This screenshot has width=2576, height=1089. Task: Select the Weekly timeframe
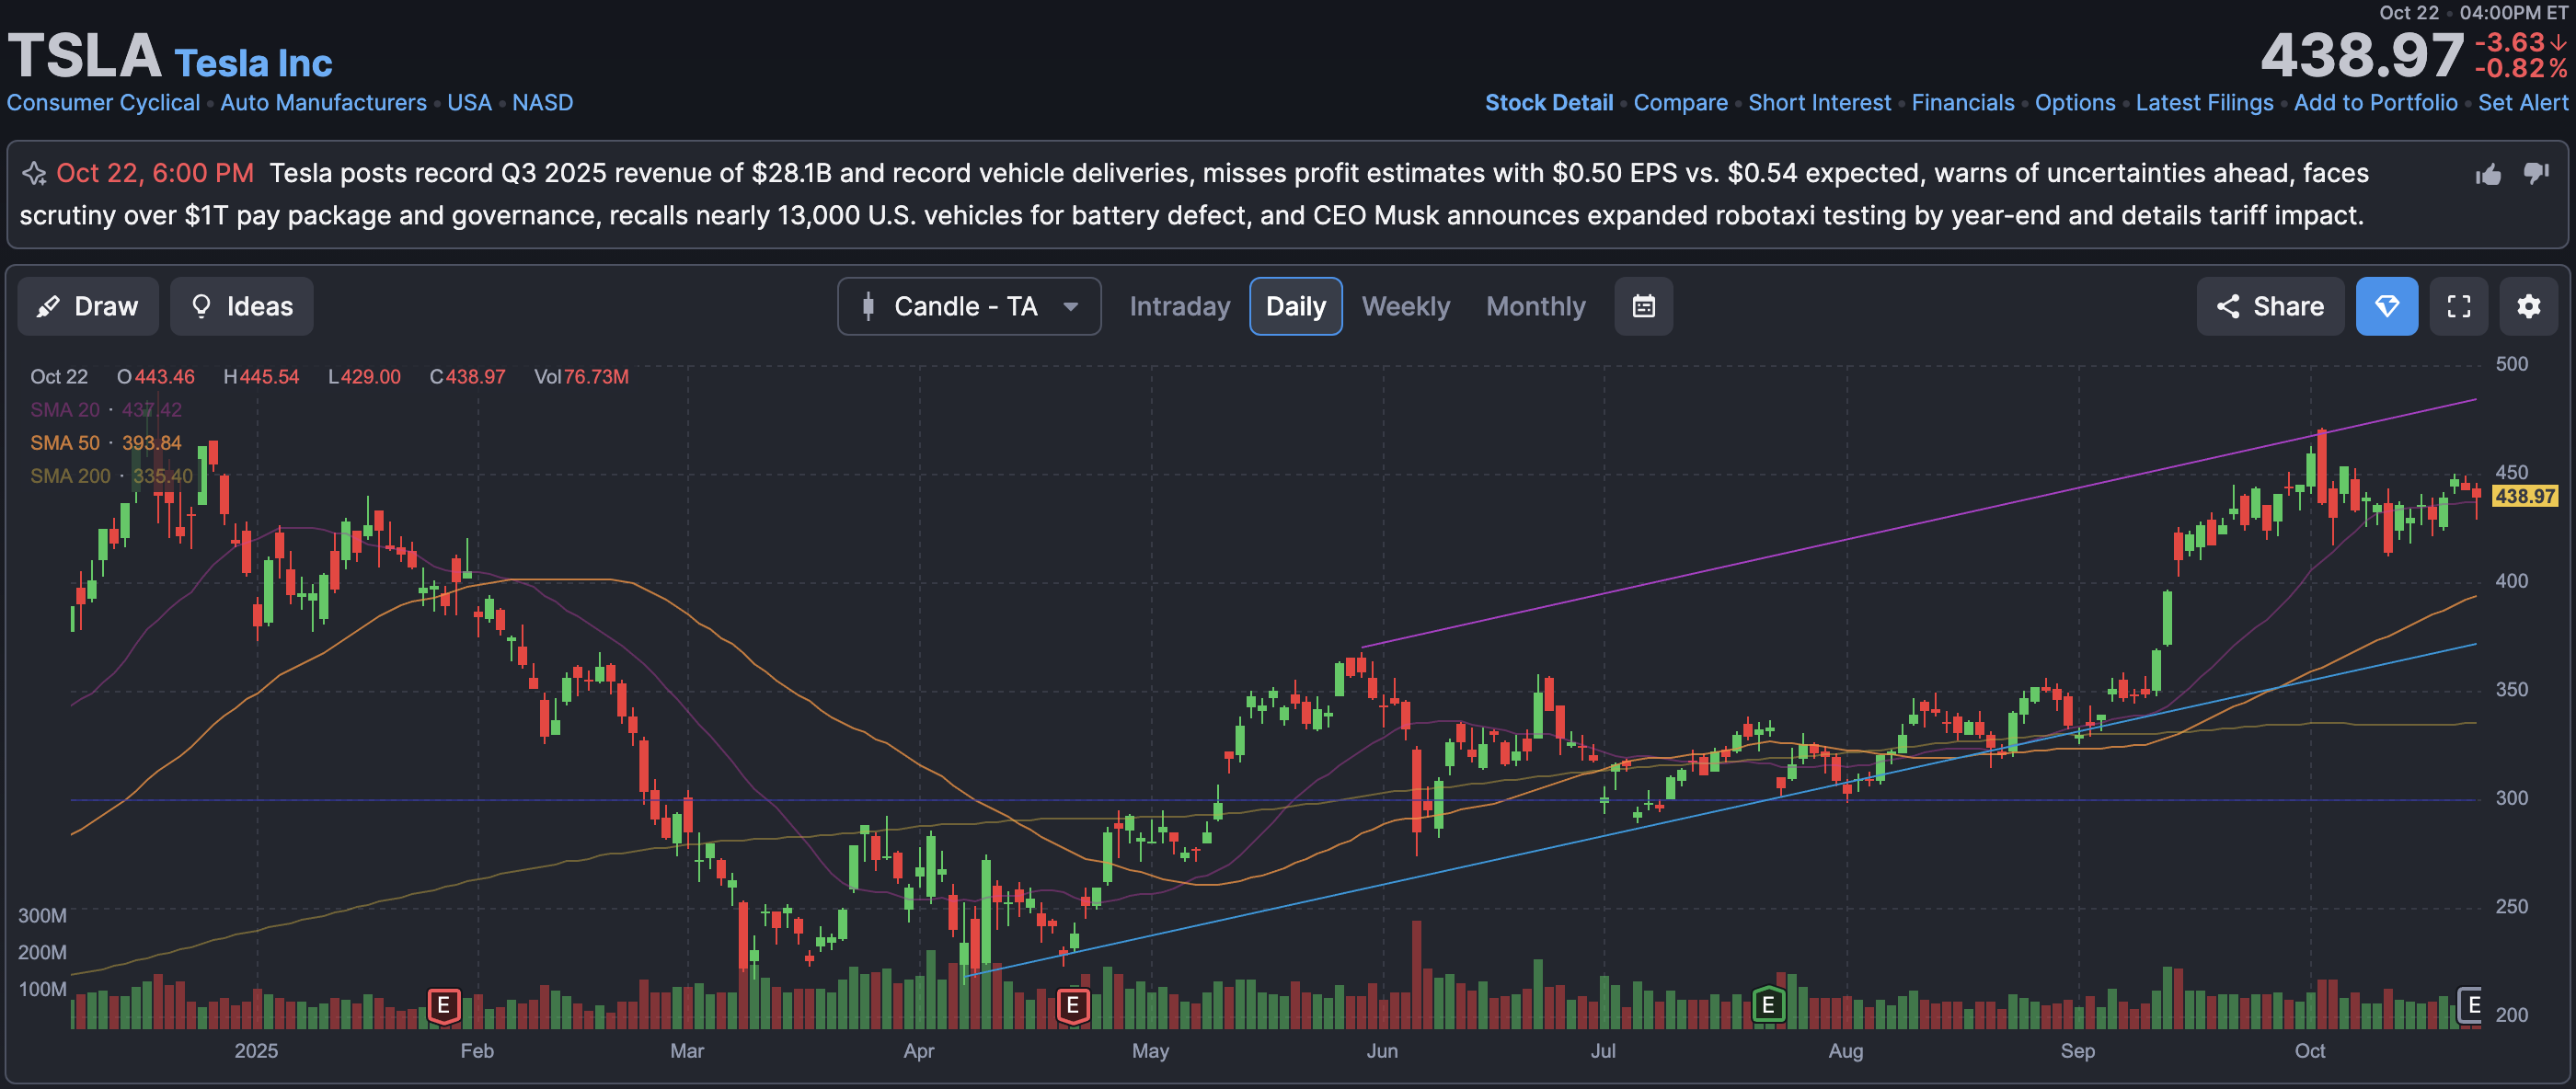1405,306
